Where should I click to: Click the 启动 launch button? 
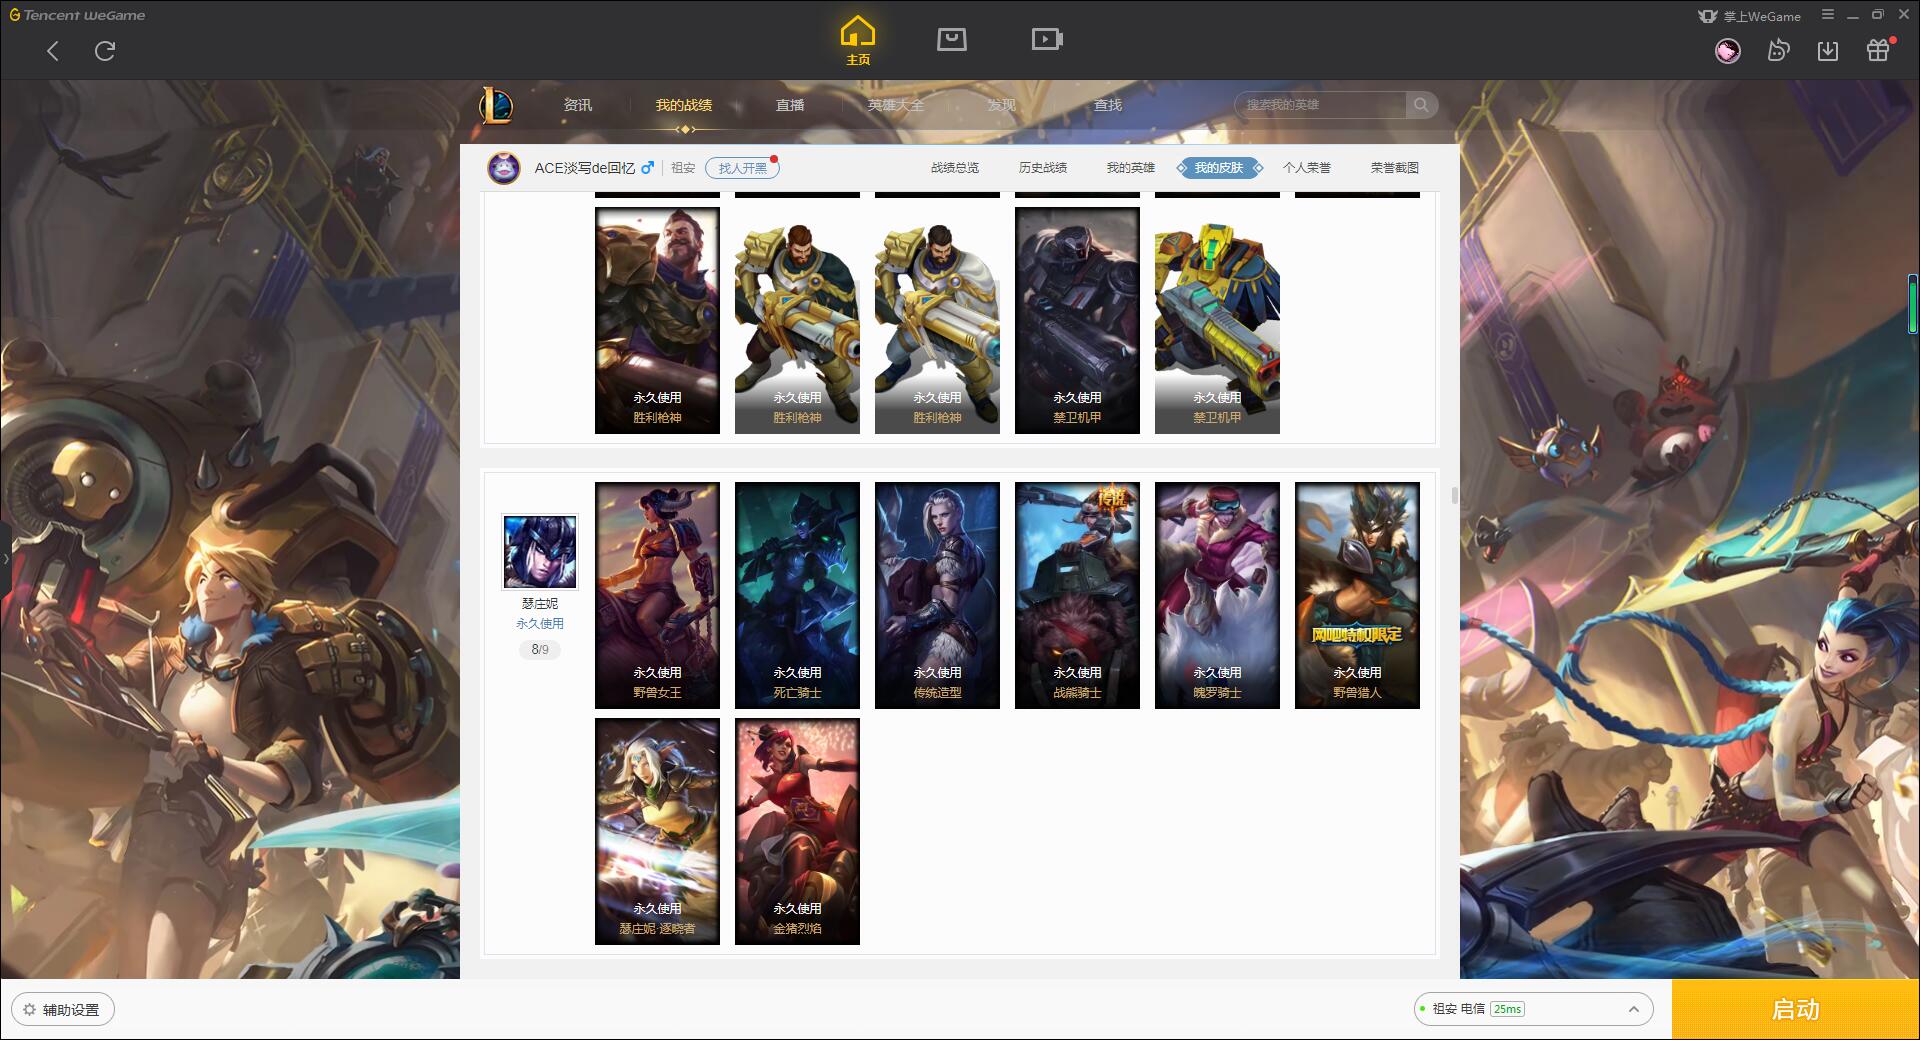1796,1009
